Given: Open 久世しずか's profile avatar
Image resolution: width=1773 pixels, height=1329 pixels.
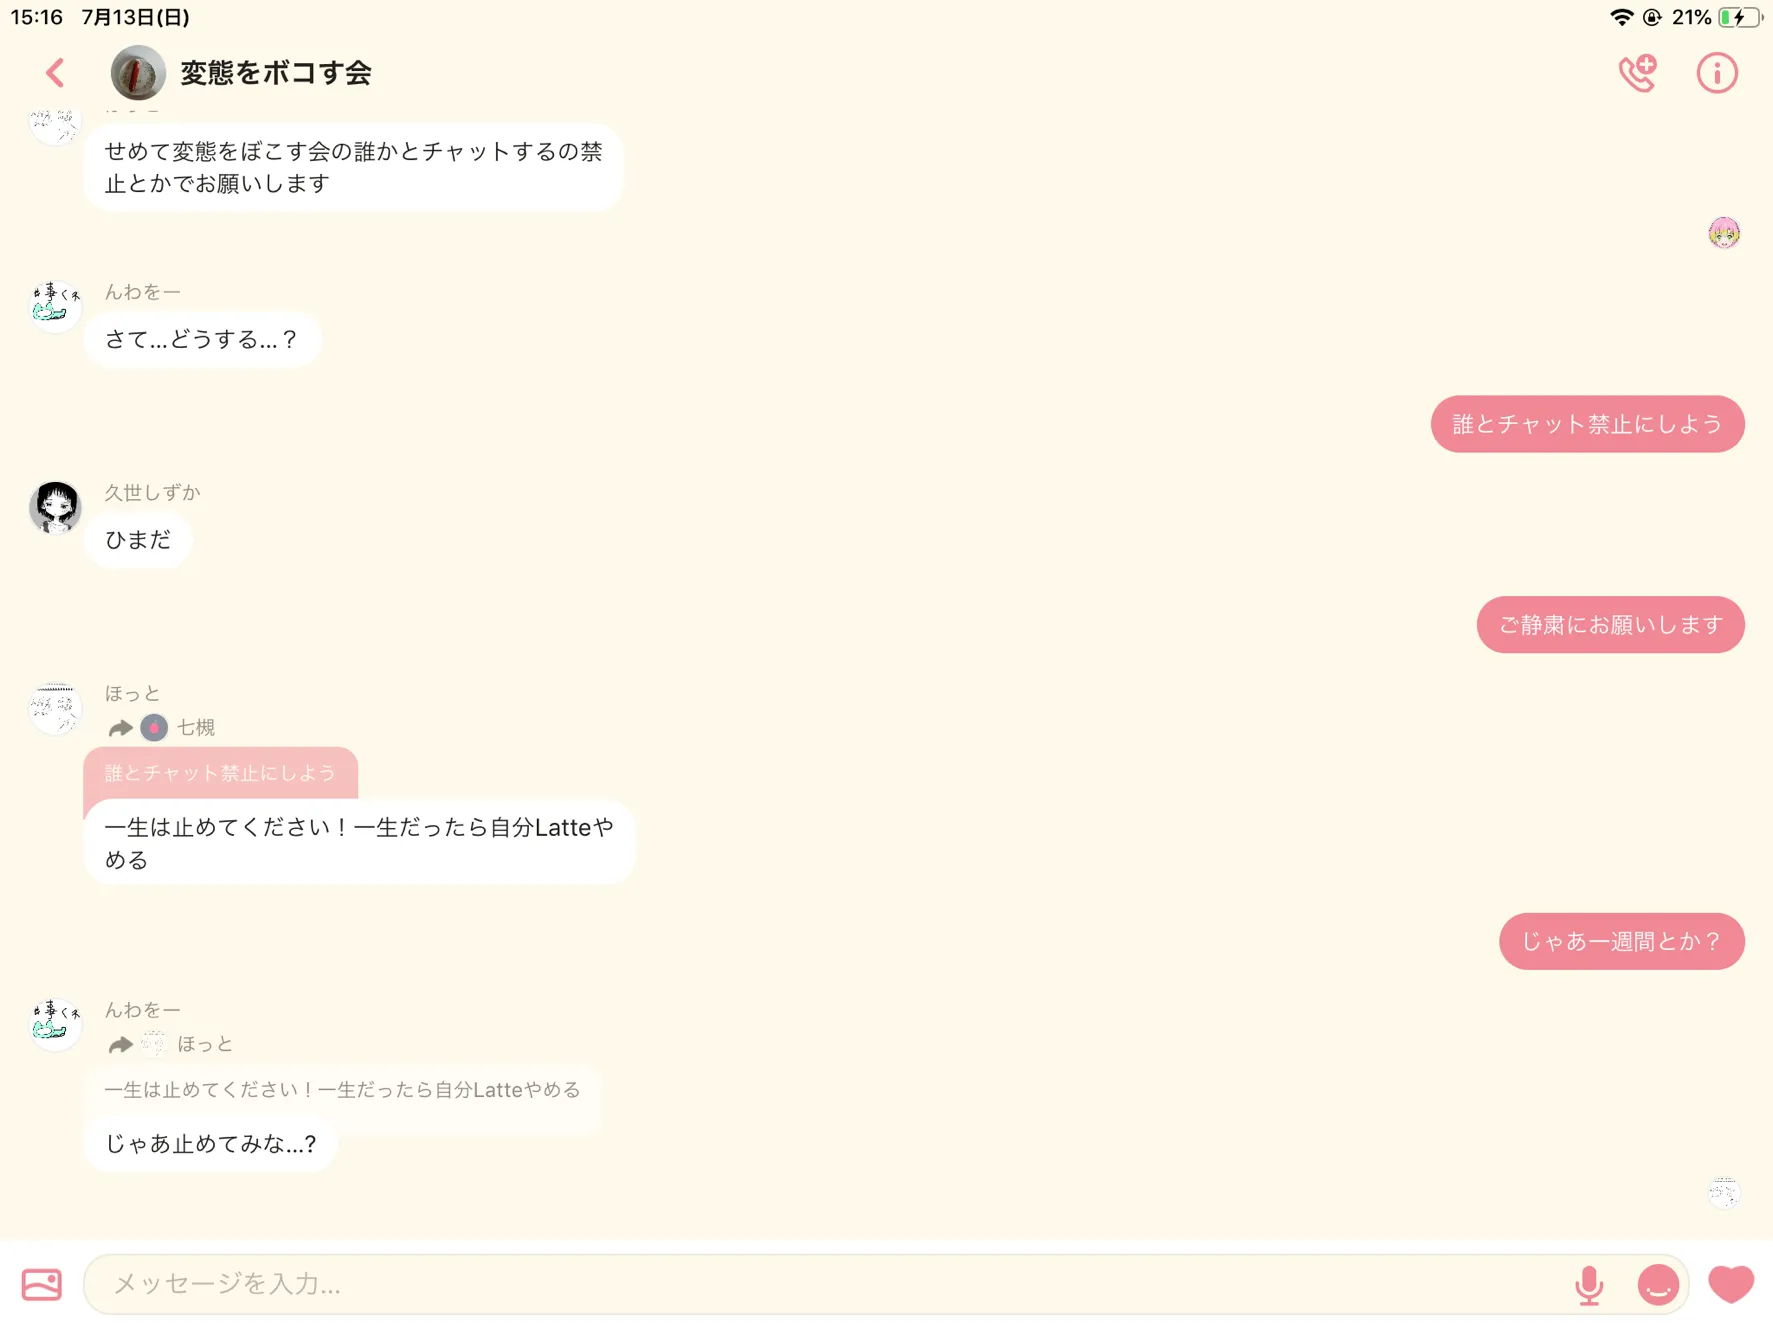Looking at the screenshot, I should point(55,507).
